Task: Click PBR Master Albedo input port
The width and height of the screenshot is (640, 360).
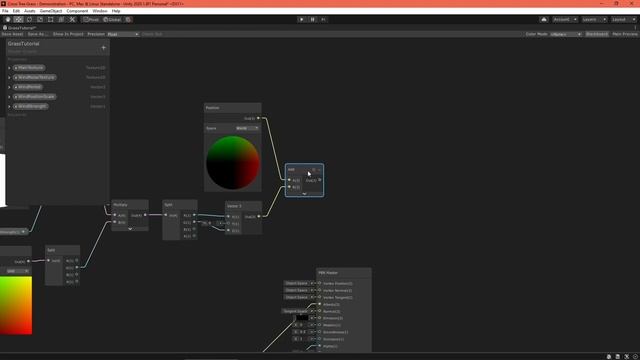Action: [320, 304]
